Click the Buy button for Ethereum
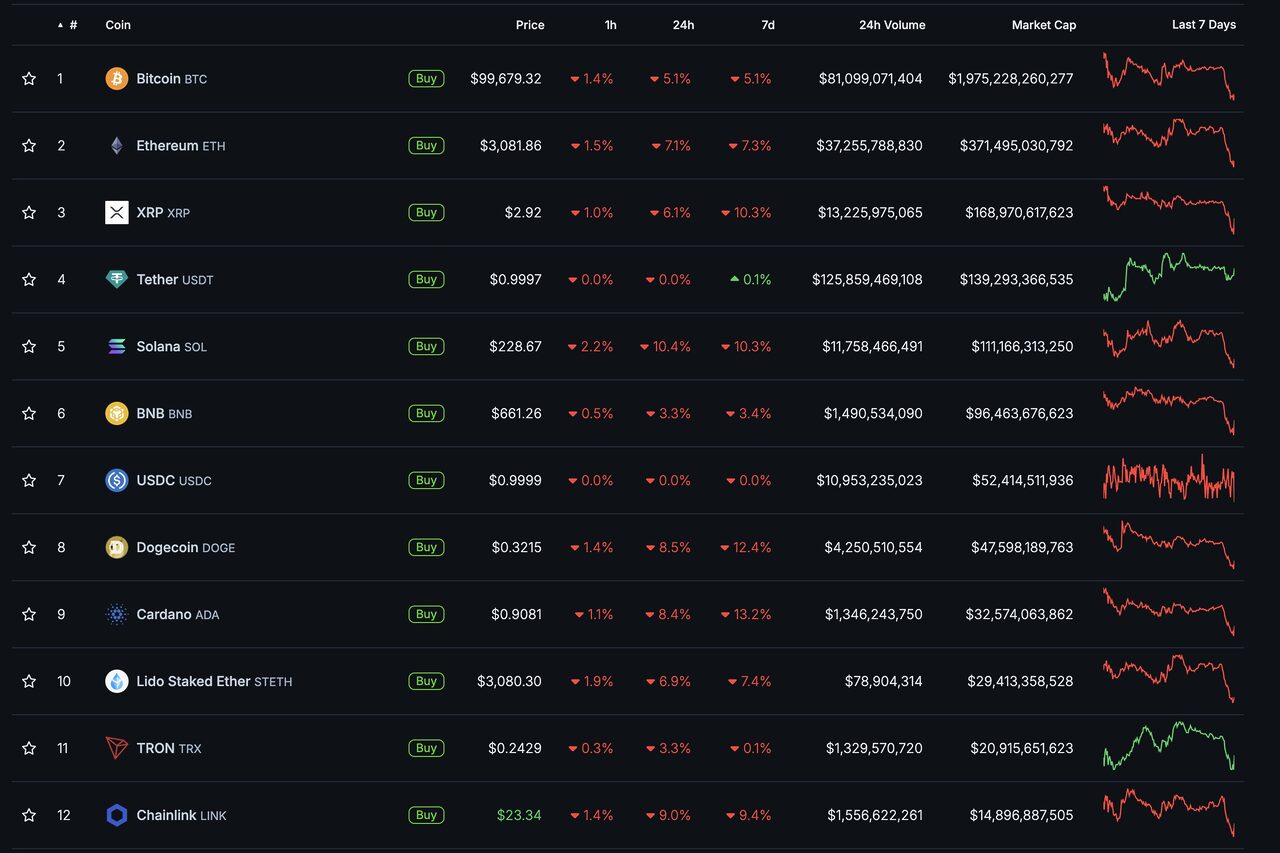The width and height of the screenshot is (1280, 853). coord(426,145)
